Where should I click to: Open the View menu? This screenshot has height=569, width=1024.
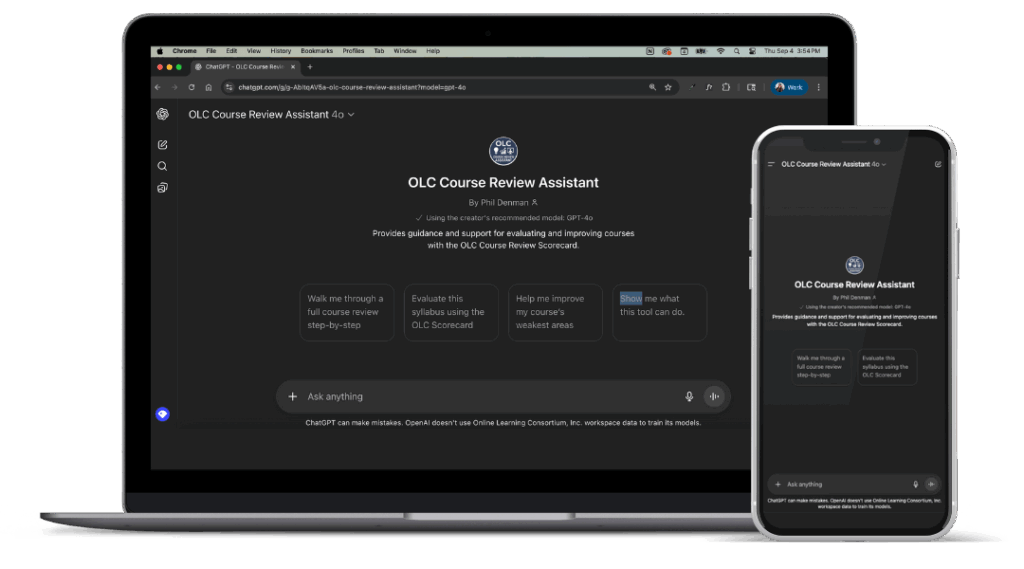[x=253, y=51]
